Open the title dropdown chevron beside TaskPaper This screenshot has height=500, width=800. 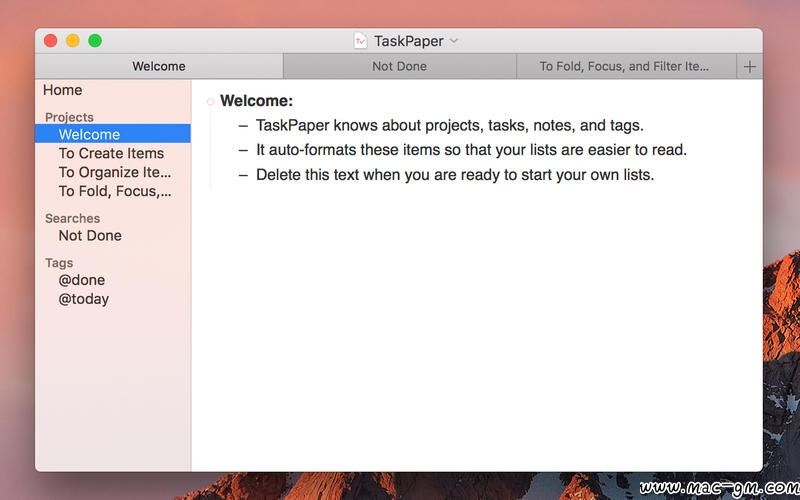click(x=454, y=41)
